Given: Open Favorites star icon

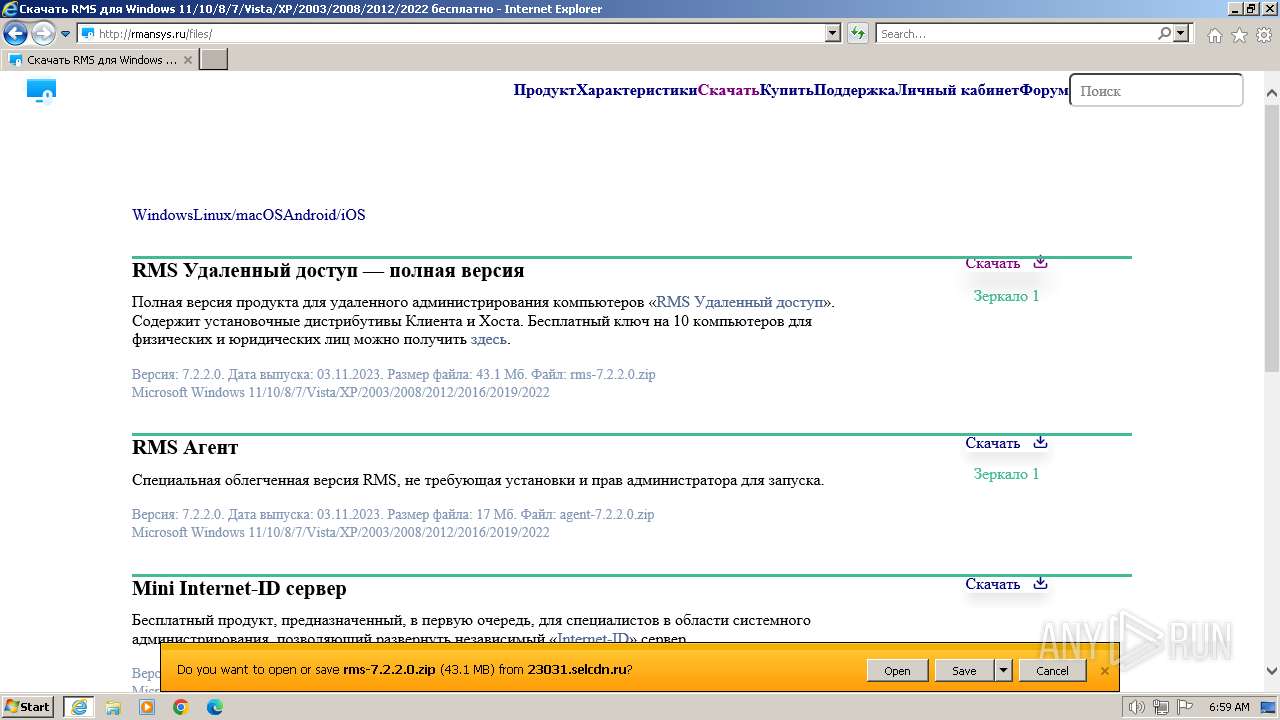Looking at the screenshot, I should pyautogui.click(x=1239, y=35).
